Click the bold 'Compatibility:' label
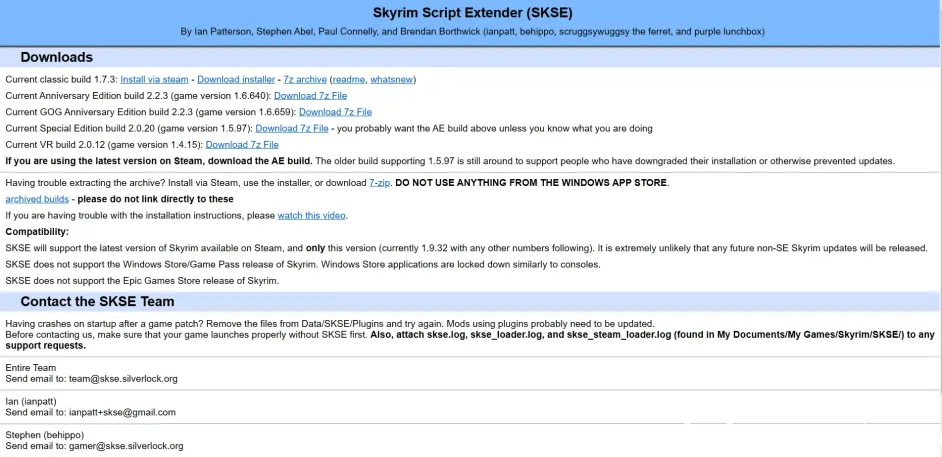 tap(37, 232)
